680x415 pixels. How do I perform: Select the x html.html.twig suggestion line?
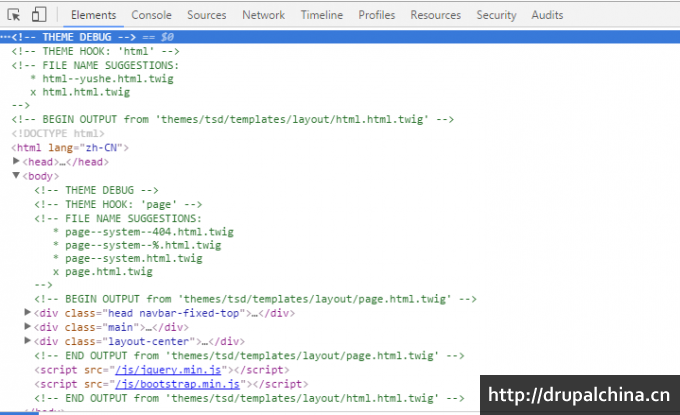(80, 92)
